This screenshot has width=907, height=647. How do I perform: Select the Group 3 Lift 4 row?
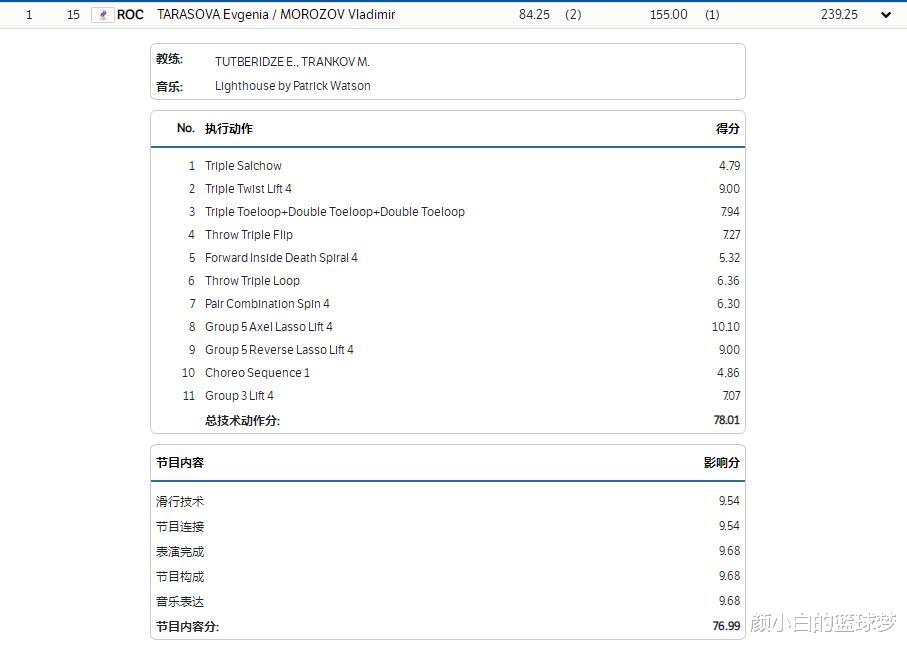[x=448, y=396]
